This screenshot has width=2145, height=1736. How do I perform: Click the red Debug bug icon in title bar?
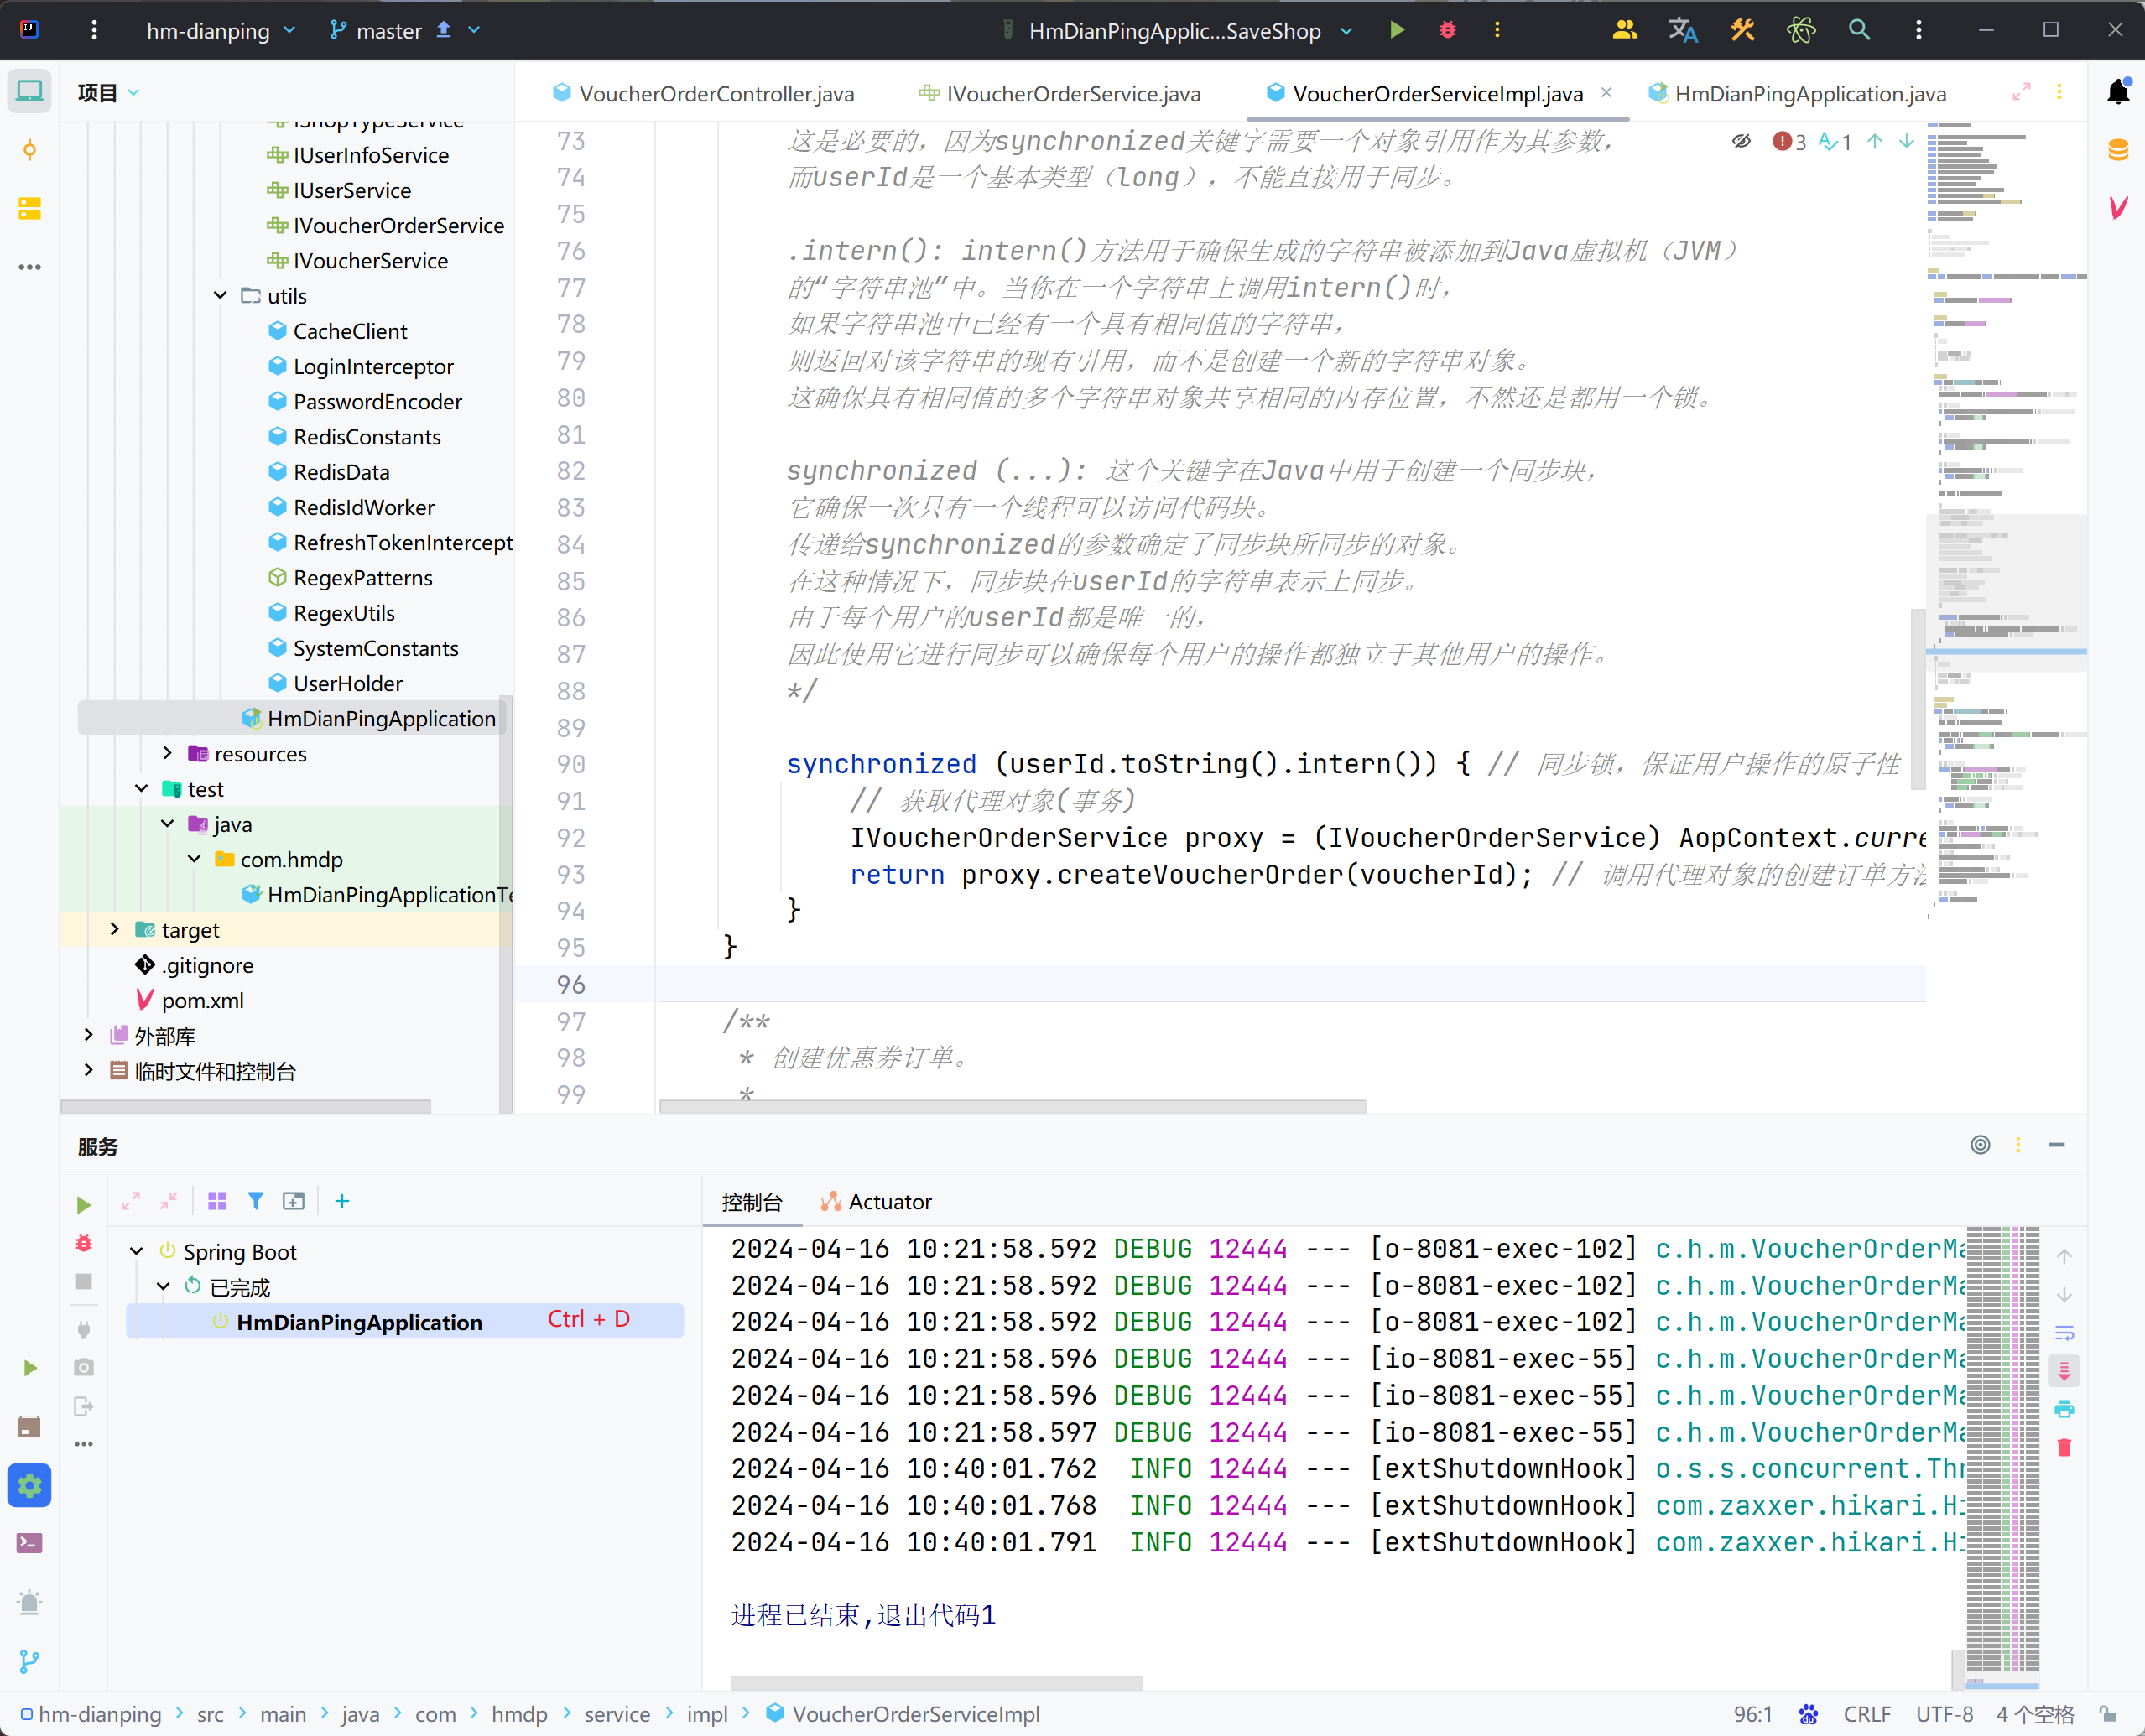(1447, 30)
